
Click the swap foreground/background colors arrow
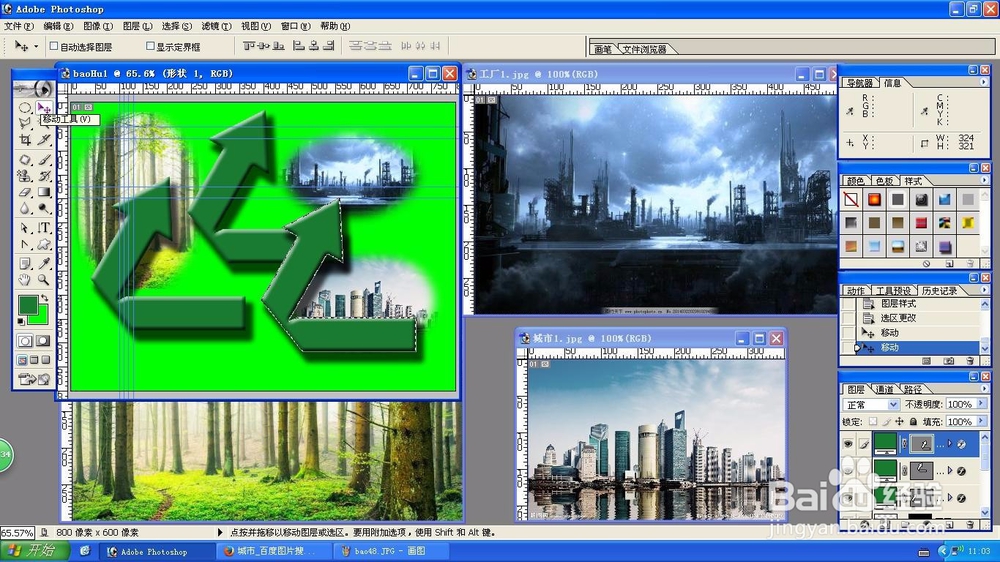44,299
